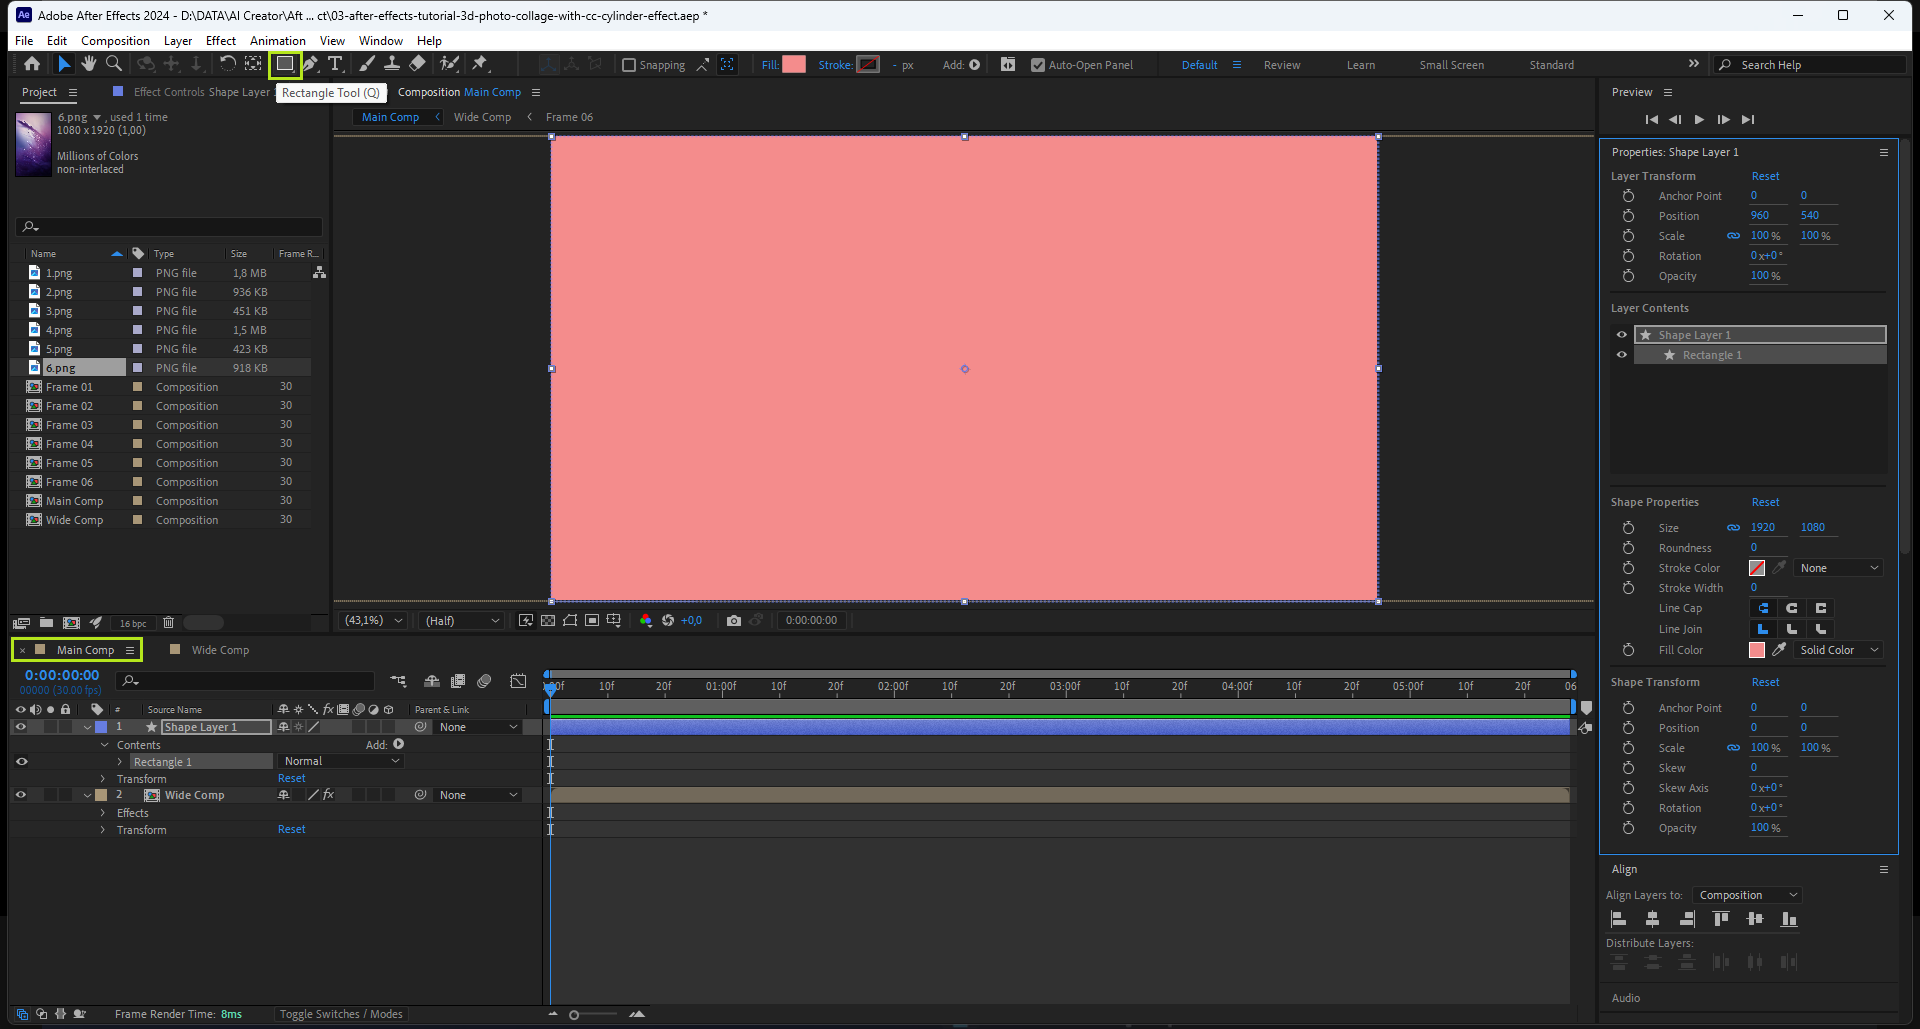Click the snapshot camera icon
Image resolution: width=1920 pixels, height=1029 pixels.
click(x=734, y=621)
